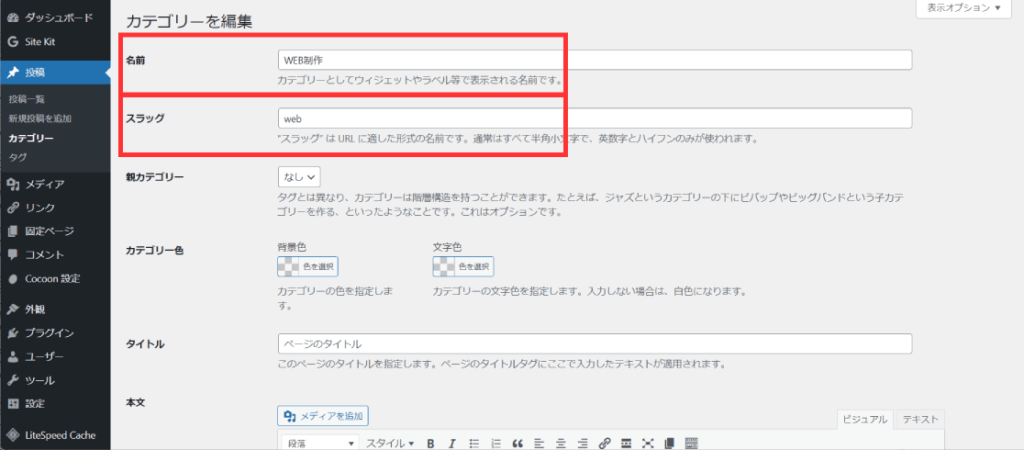
Task: Center-align text with the align center icon
Action: 560,443
